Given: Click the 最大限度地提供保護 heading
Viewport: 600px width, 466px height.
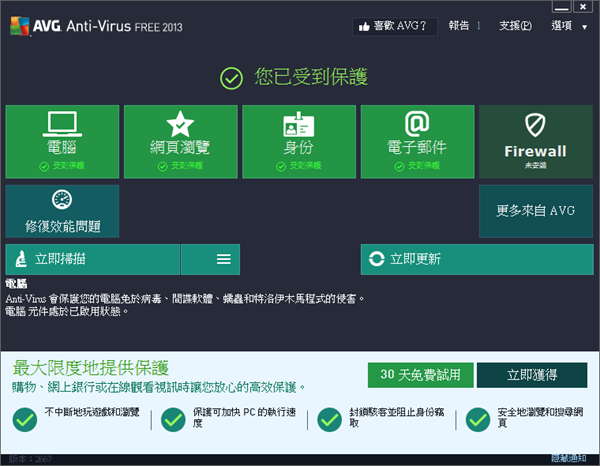Looking at the screenshot, I should point(90,368).
